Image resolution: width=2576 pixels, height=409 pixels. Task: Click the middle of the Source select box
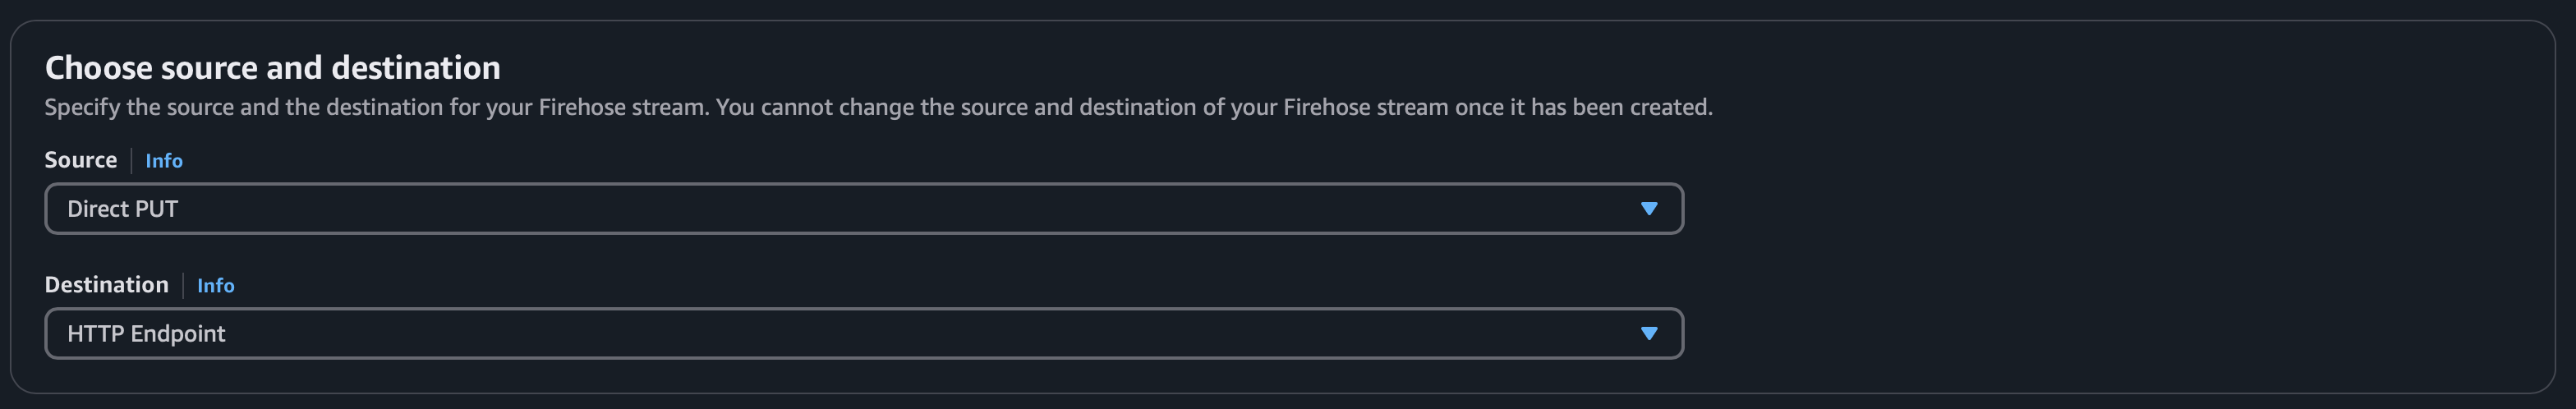pos(864,209)
